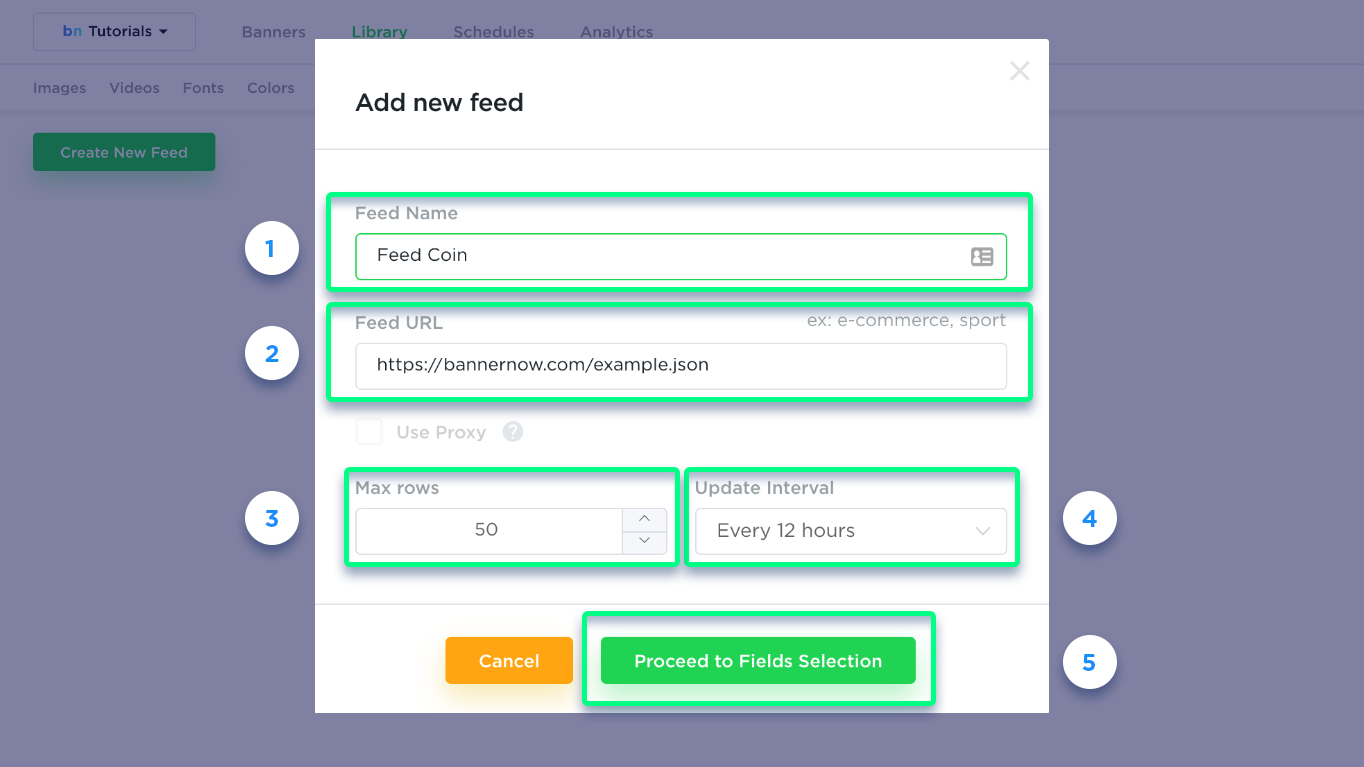
Task: Click the chevron in Every 12 hours select
Action: click(983, 531)
